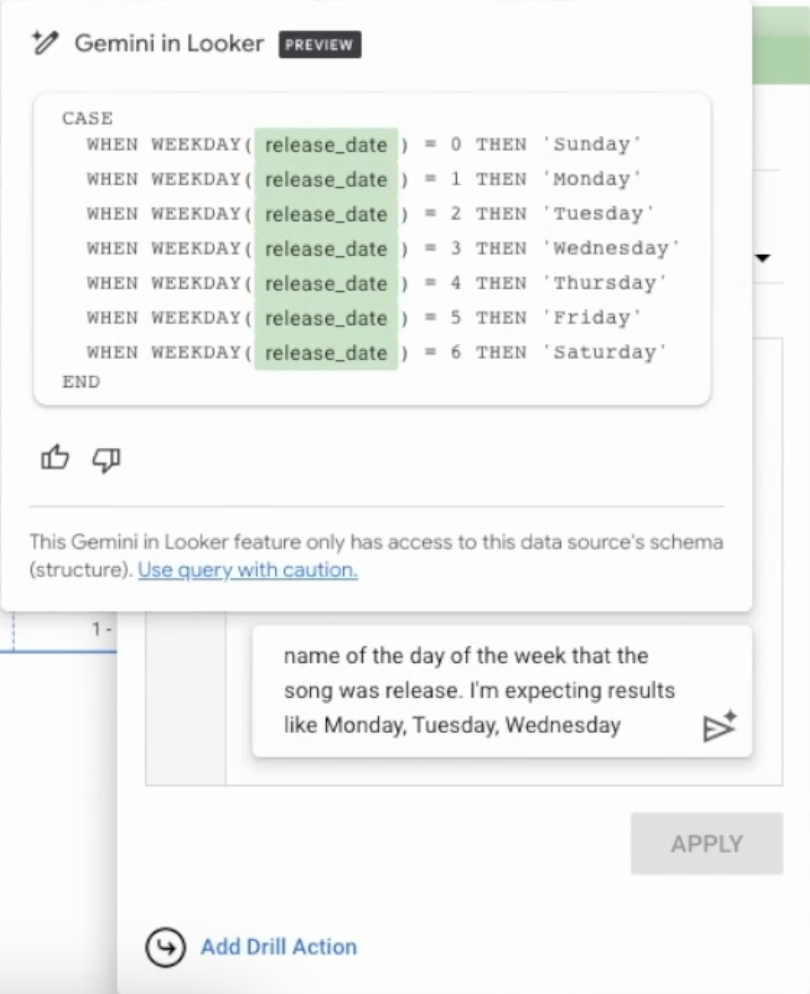Select release_date field chip on the Sunday line

[326, 145]
